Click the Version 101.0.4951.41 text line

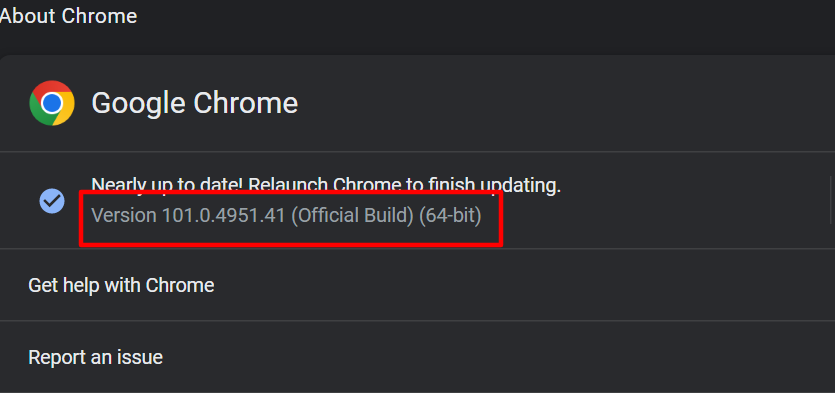point(286,216)
